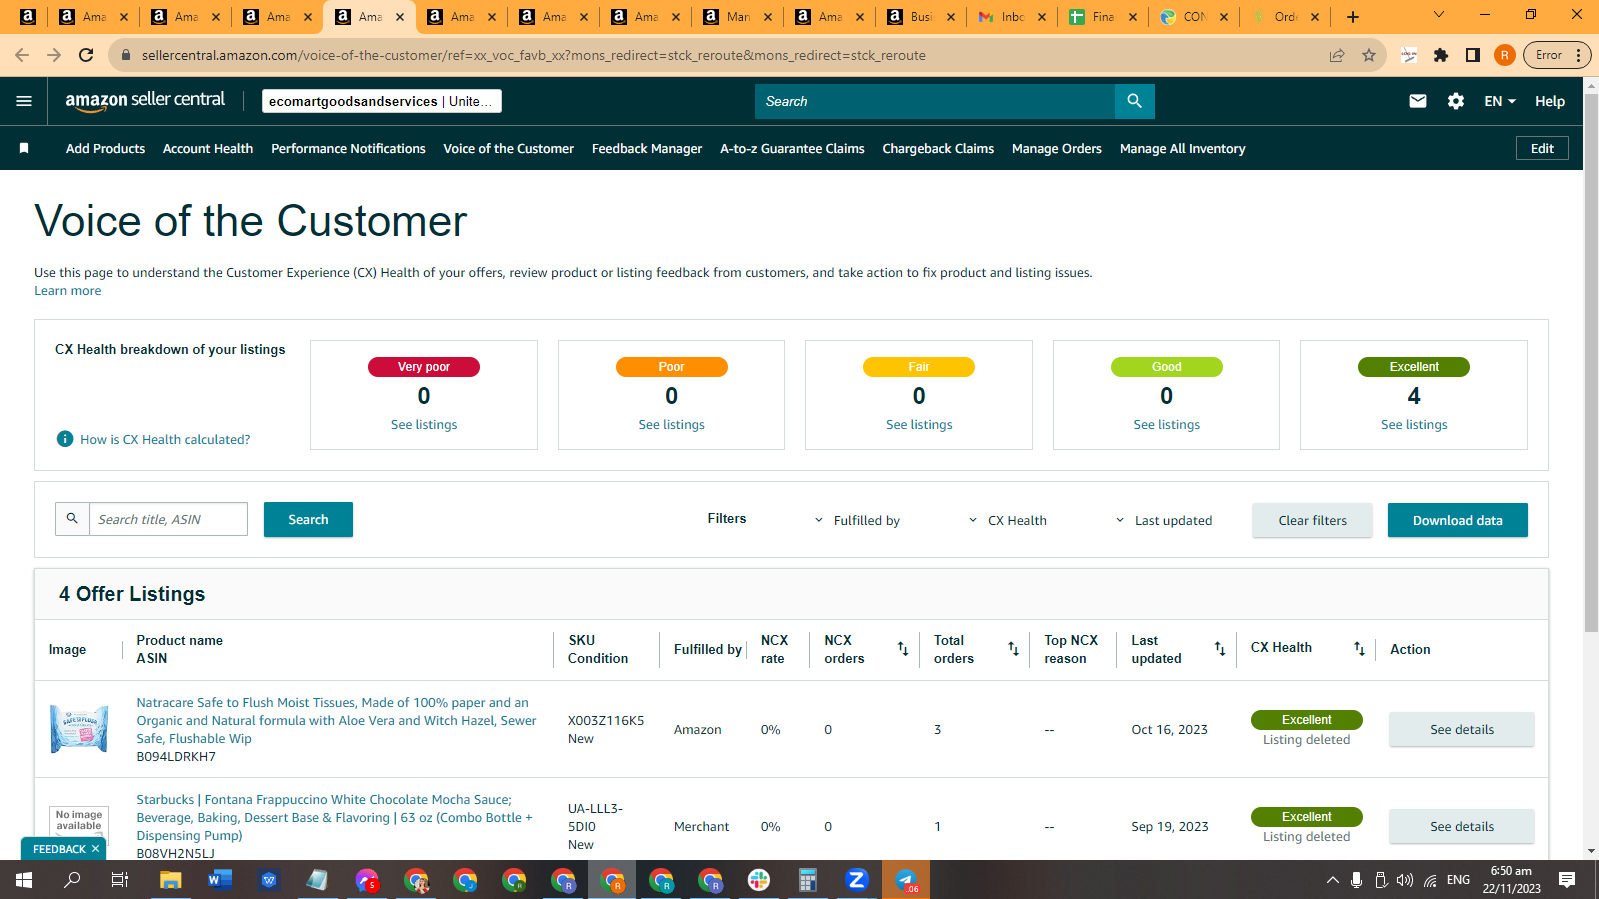Screen dimensions: 1599x899
Task: Open the Chrome tab search chevron
Action: (1439, 15)
